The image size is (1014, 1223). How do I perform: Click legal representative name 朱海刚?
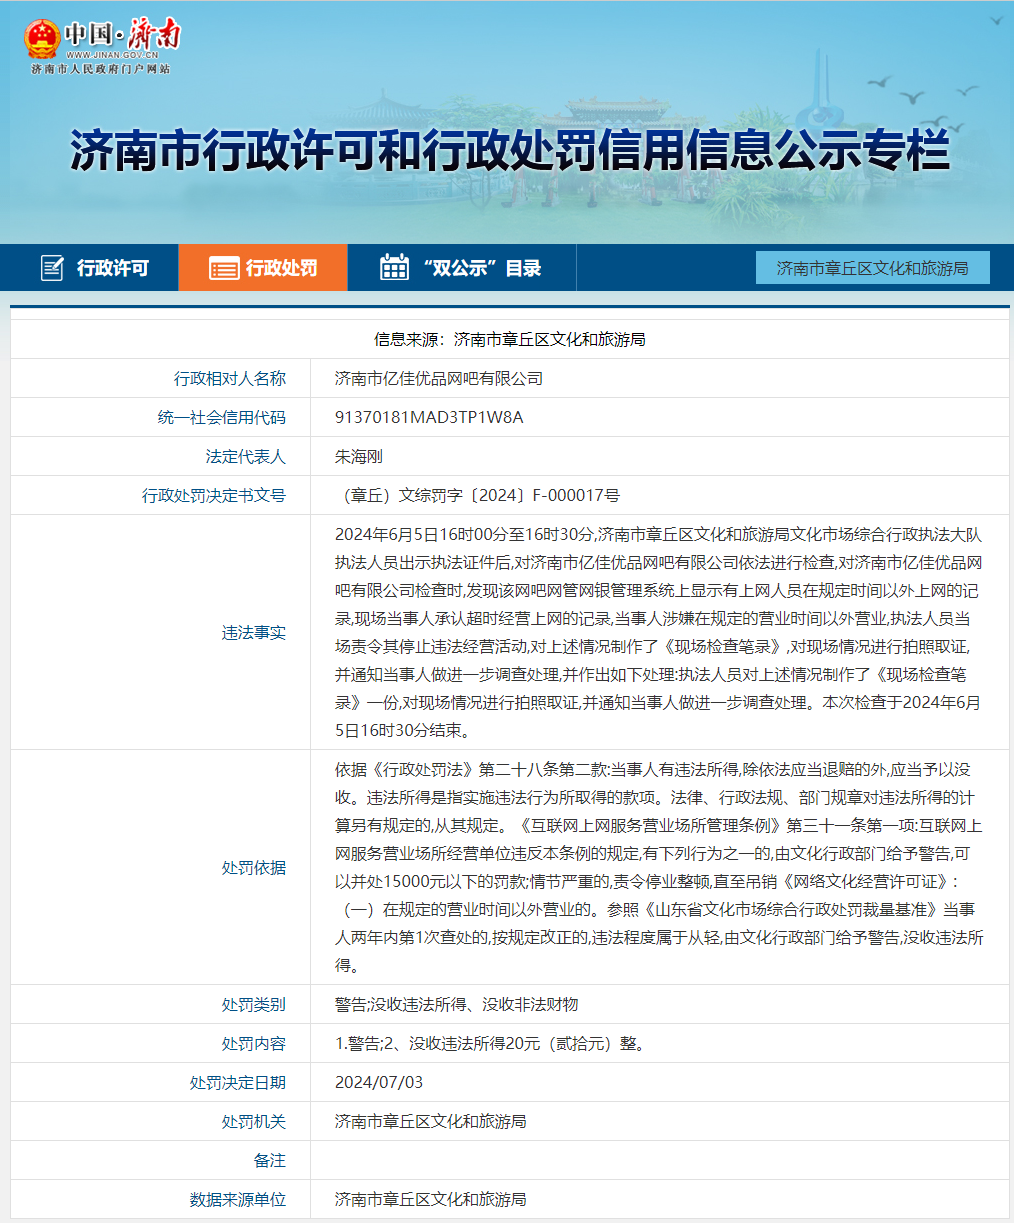tap(359, 457)
